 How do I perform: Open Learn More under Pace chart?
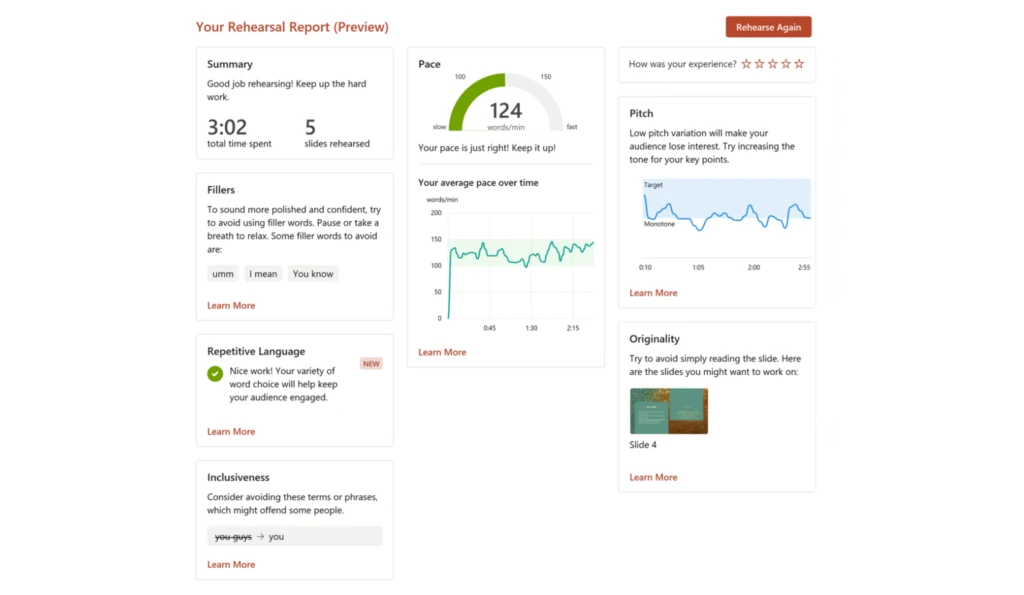click(442, 352)
